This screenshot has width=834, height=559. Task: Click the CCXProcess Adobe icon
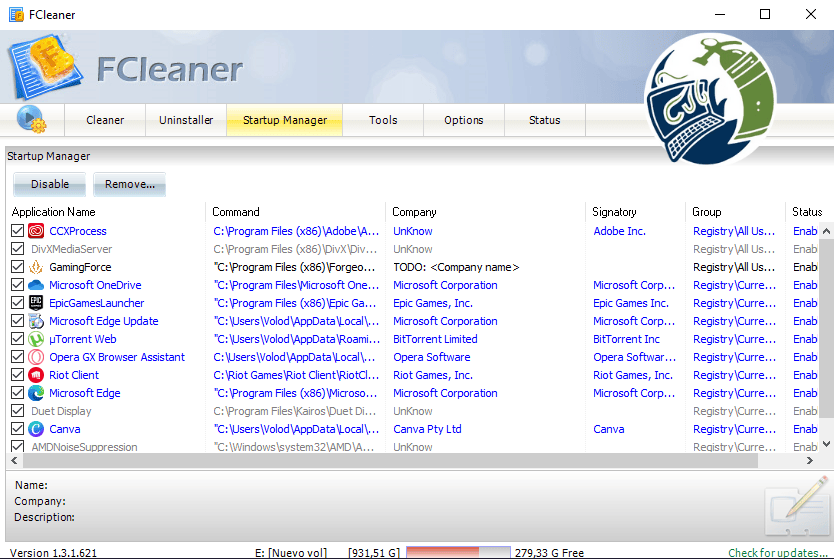(x=36, y=231)
